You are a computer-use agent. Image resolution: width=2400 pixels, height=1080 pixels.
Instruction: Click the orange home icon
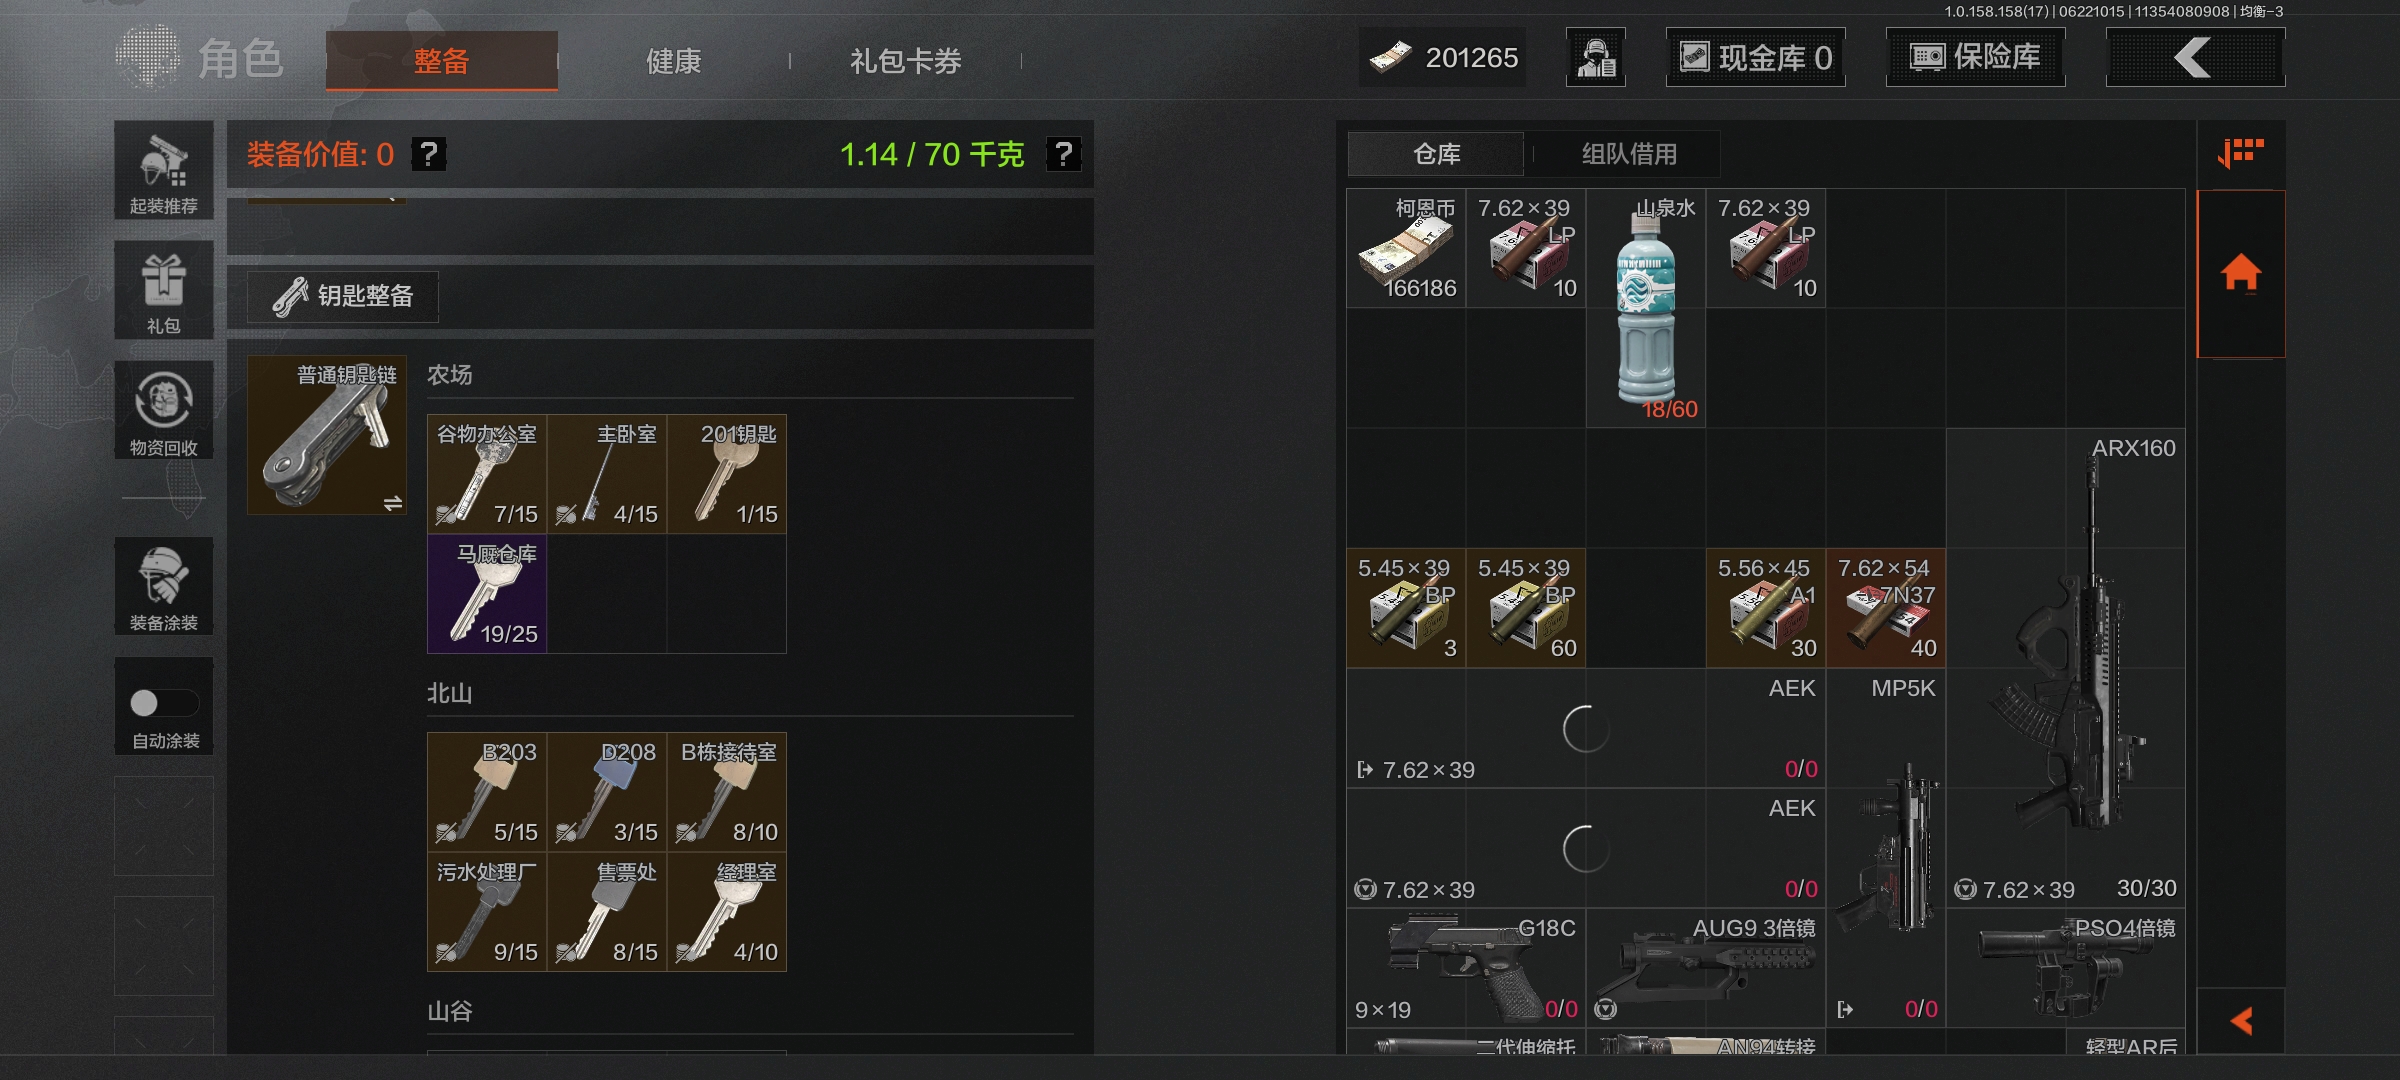pyautogui.click(x=2241, y=274)
